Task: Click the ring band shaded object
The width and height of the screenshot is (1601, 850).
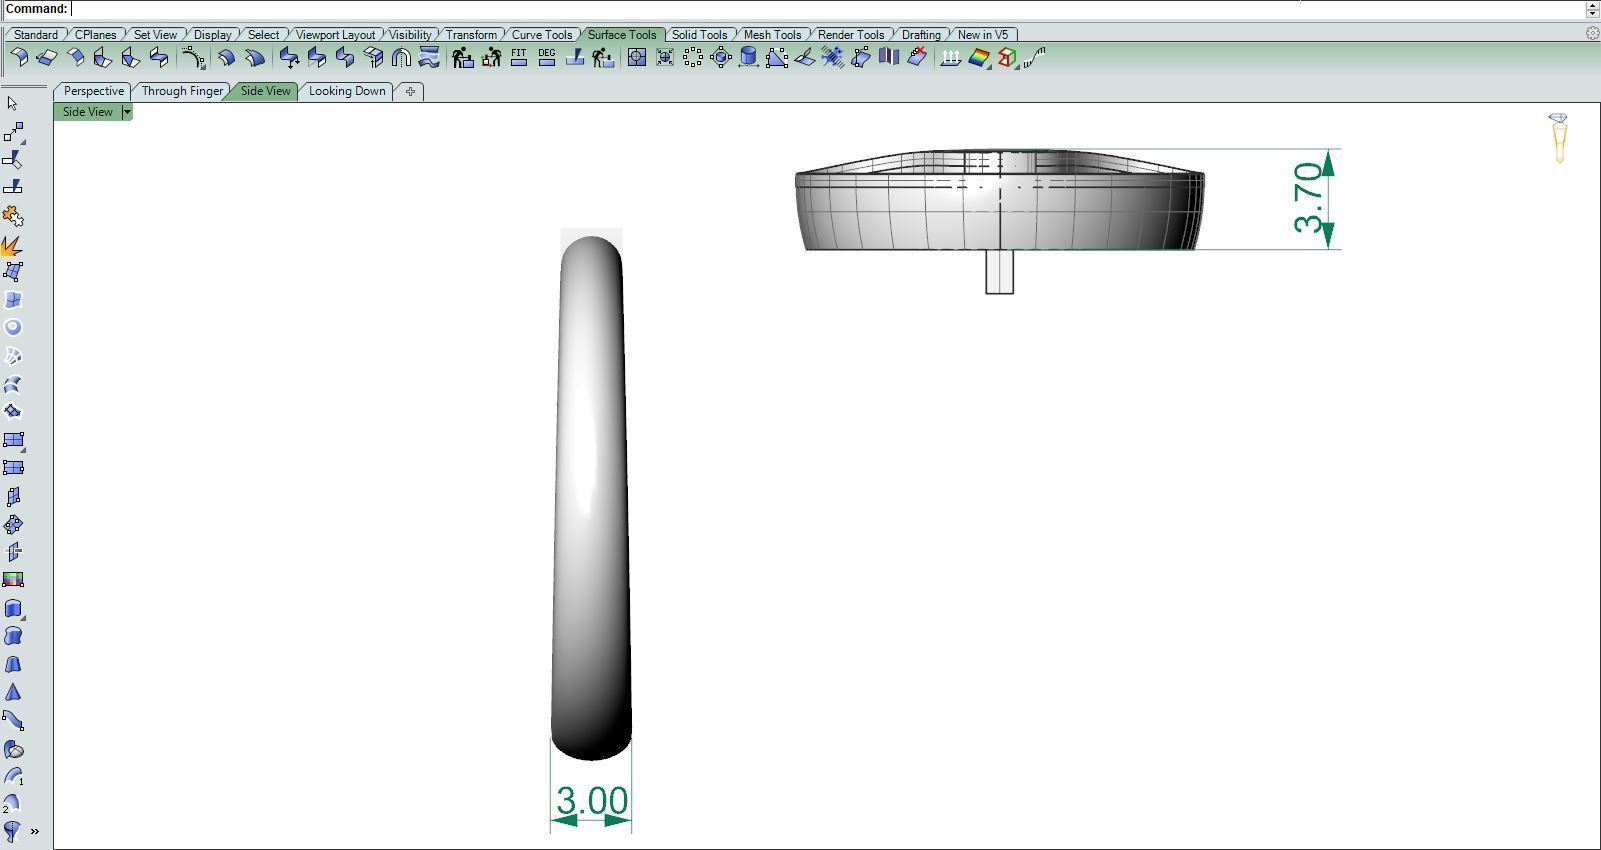Action: [591, 498]
